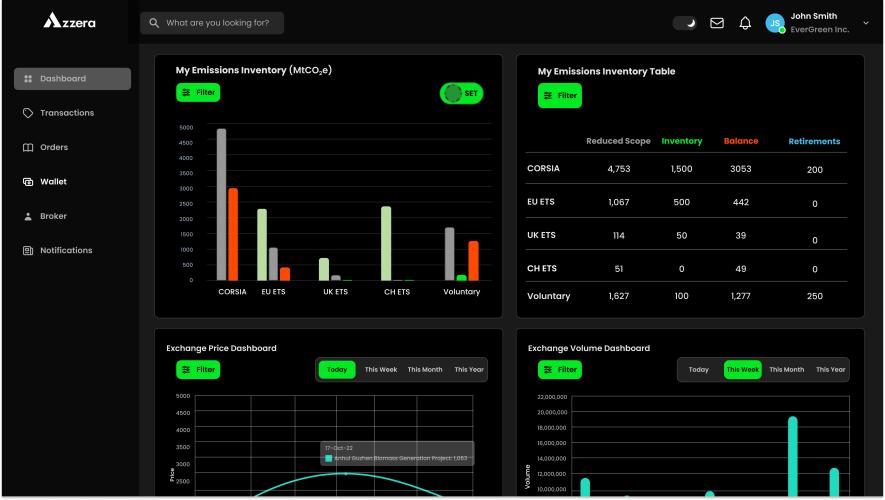Click the JS user avatar
Viewport: 885px width, 500px height.
pos(775,22)
